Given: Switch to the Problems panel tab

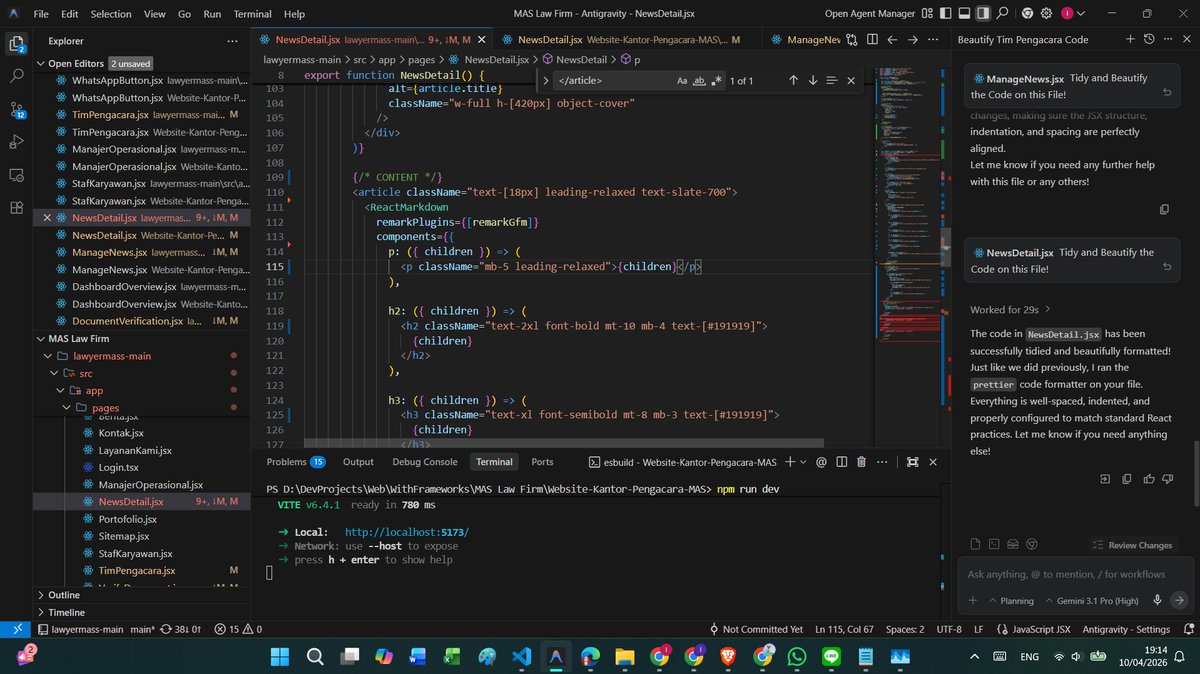Looking at the screenshot, I should click(295, 462).
